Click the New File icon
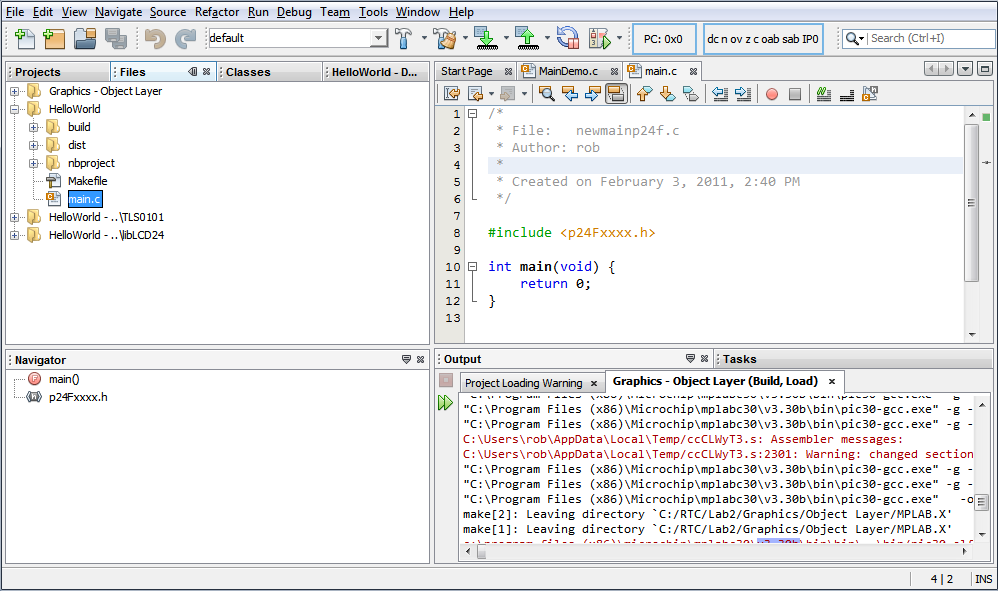Viewport: 998px width, 591px height. [24, 40]
